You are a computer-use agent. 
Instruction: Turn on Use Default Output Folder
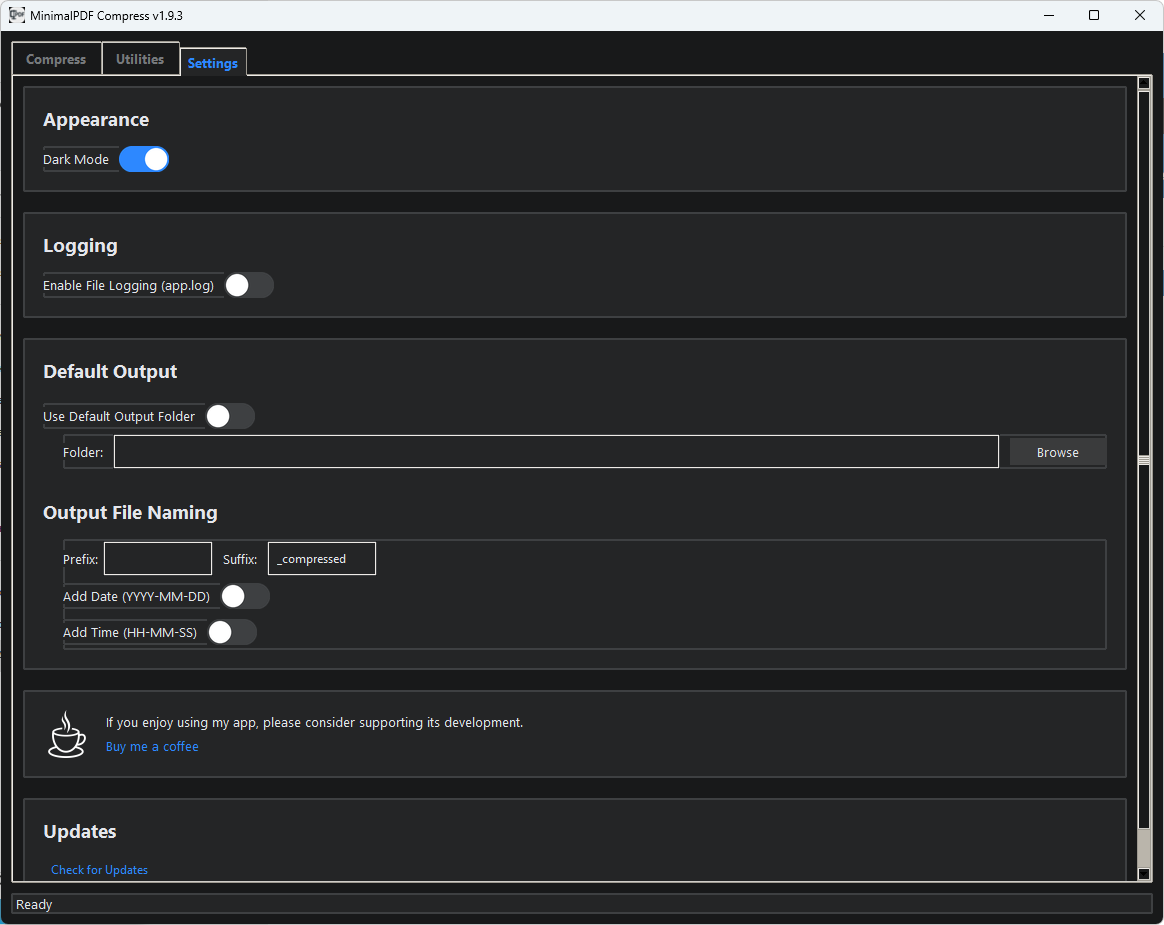tap(230, 416)
